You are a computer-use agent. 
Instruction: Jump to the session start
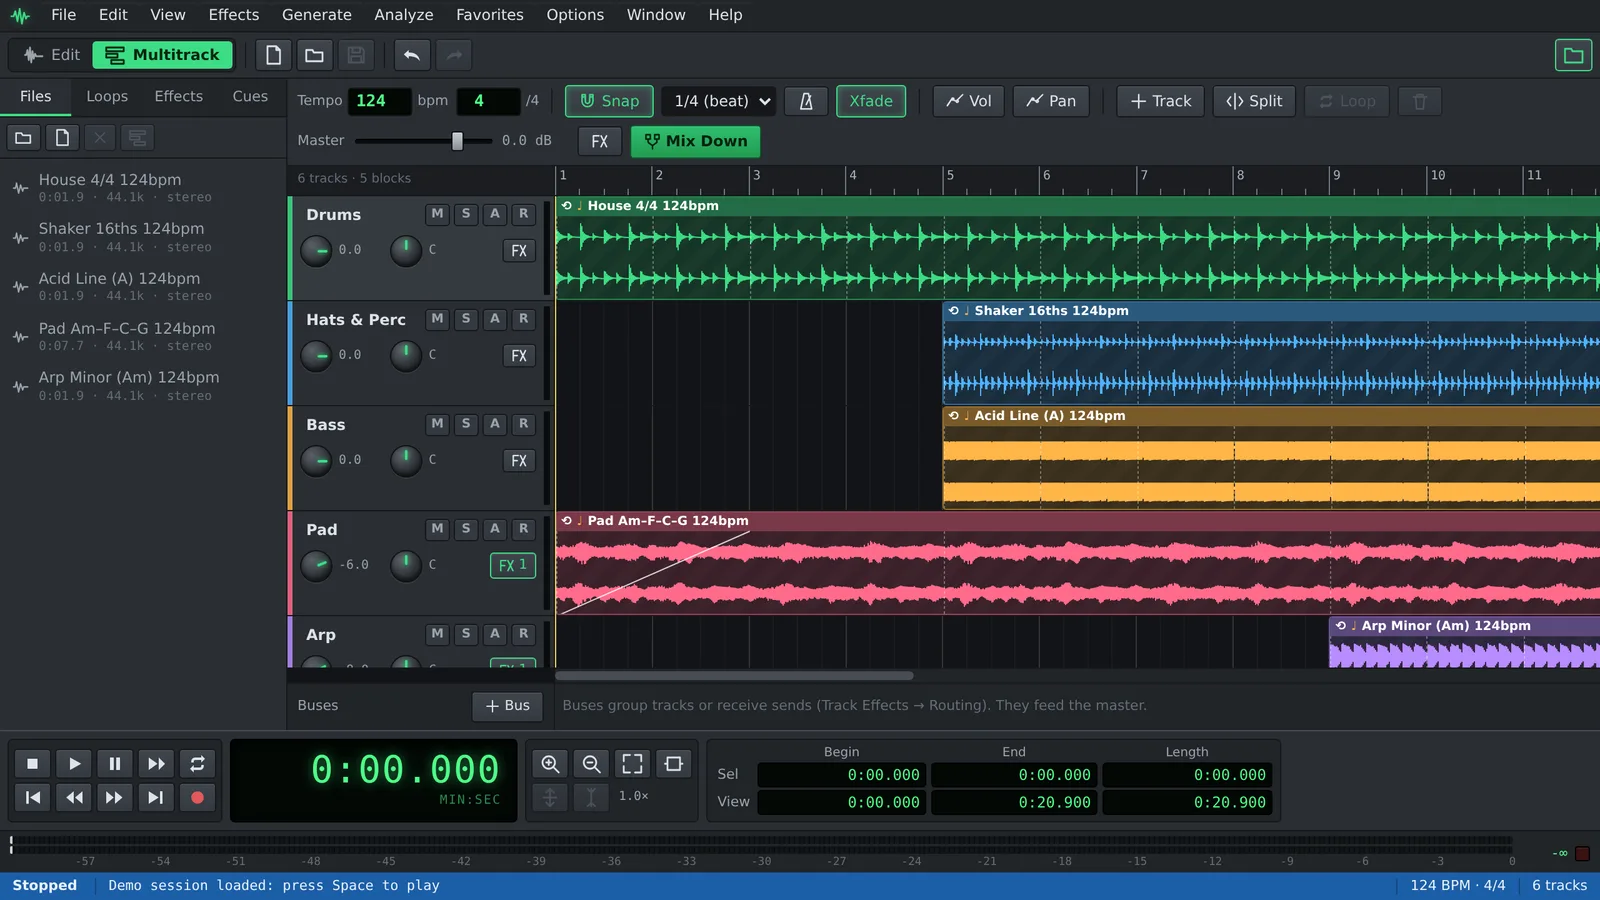point(32,797)
